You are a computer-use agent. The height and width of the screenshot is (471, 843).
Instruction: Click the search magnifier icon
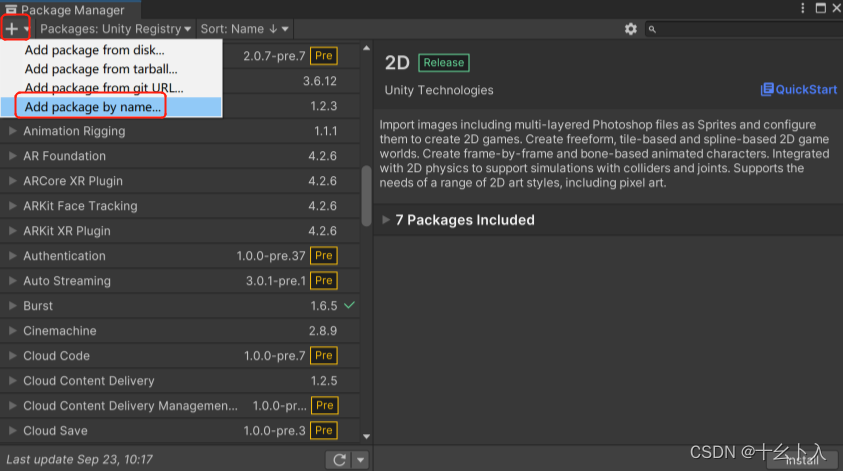[x=652, y=29]
